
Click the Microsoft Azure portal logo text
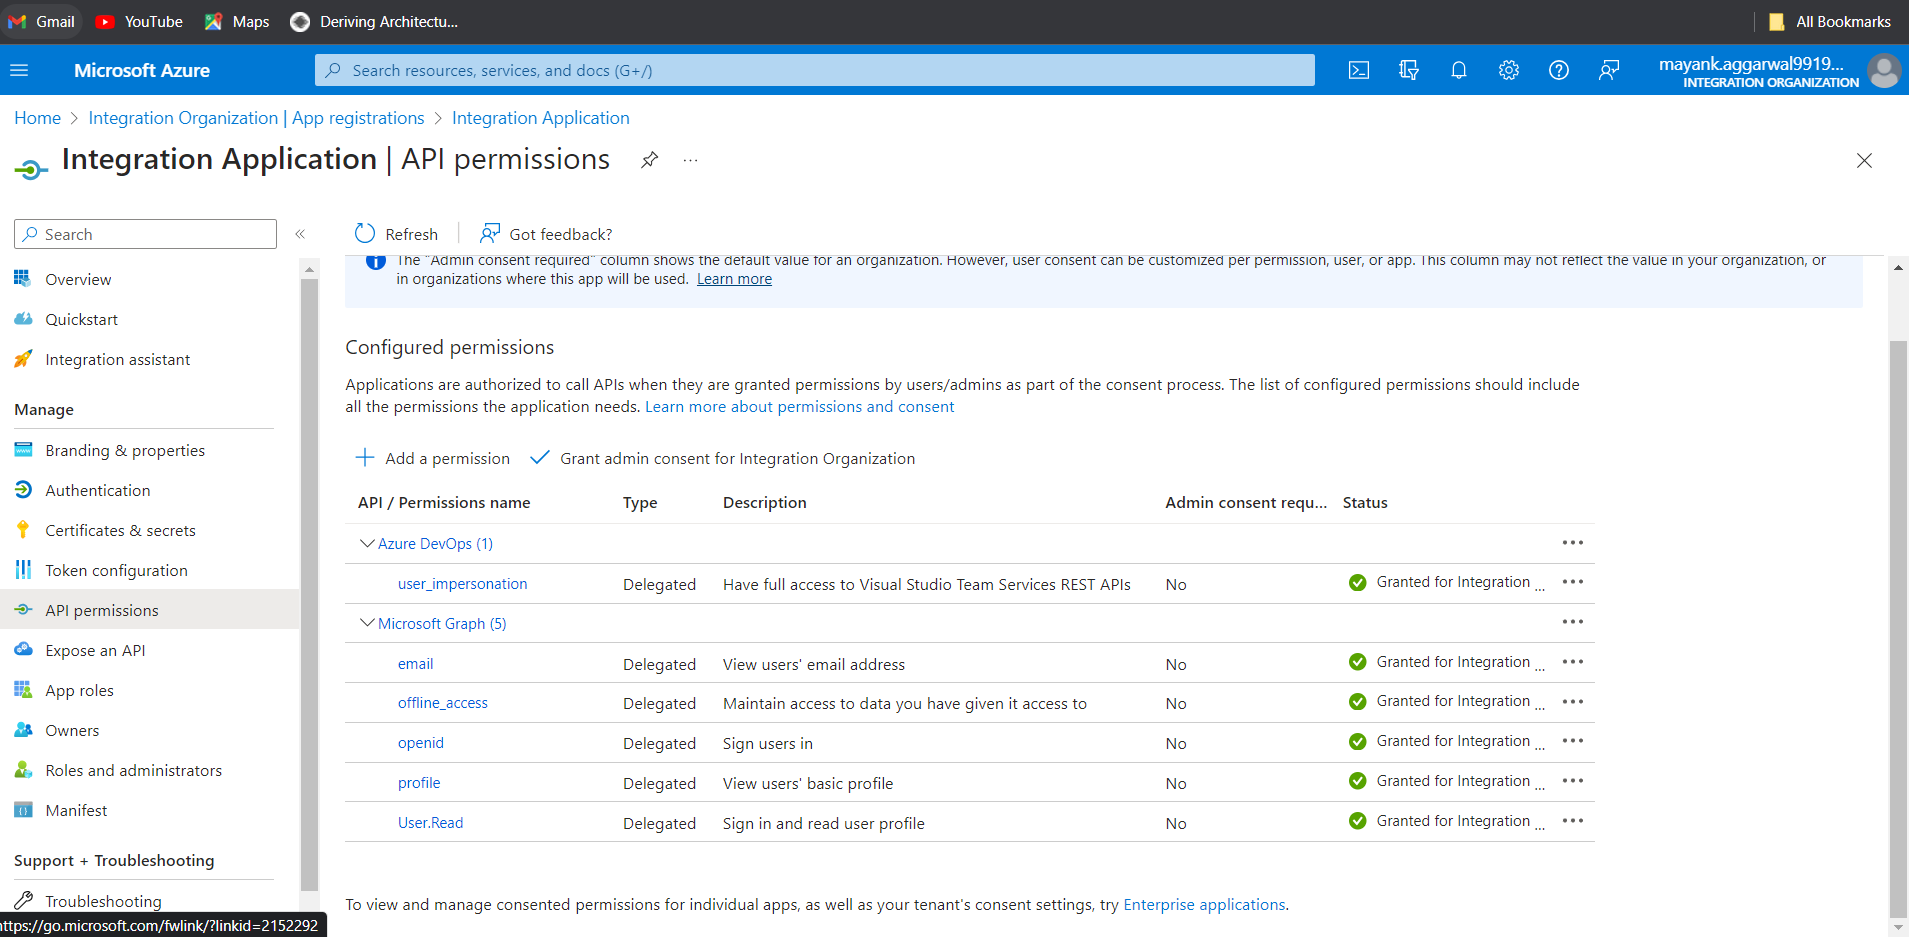(142, 70)
